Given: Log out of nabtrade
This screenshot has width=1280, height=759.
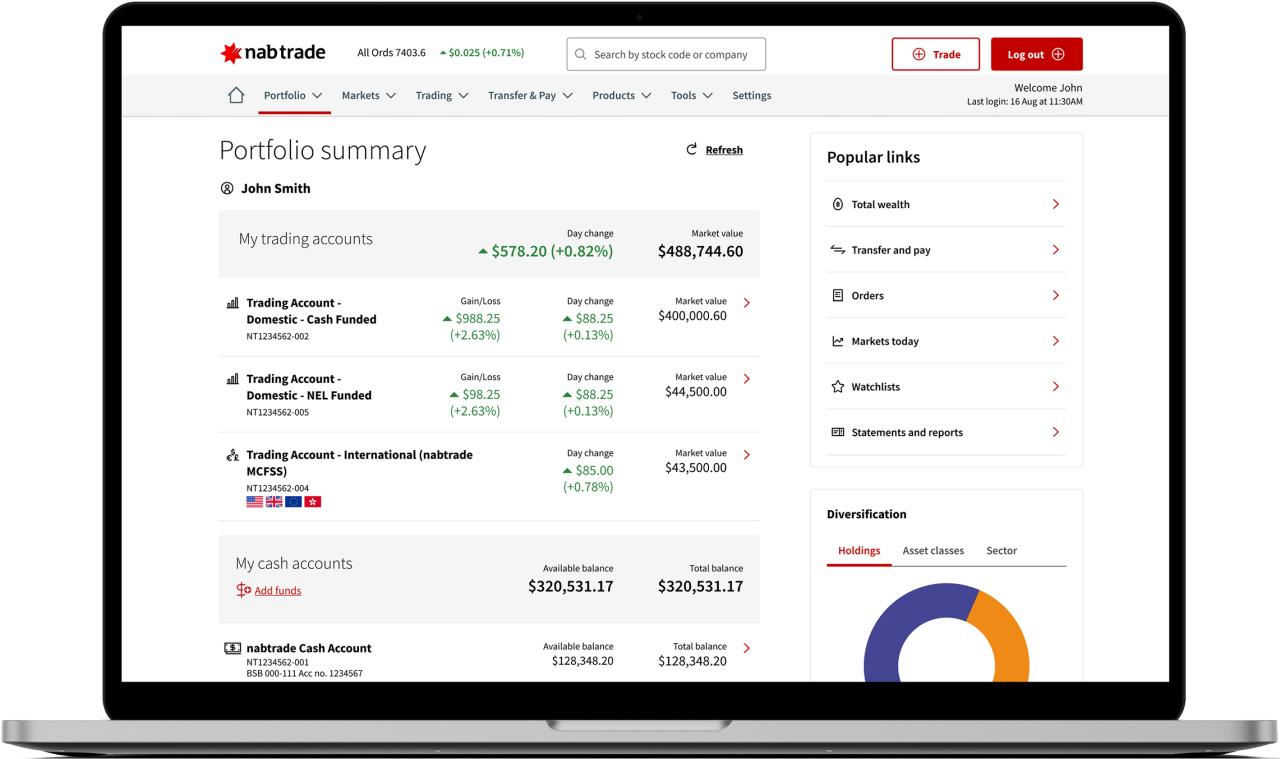Looking at the screenshot, I should coord(1036,54).
